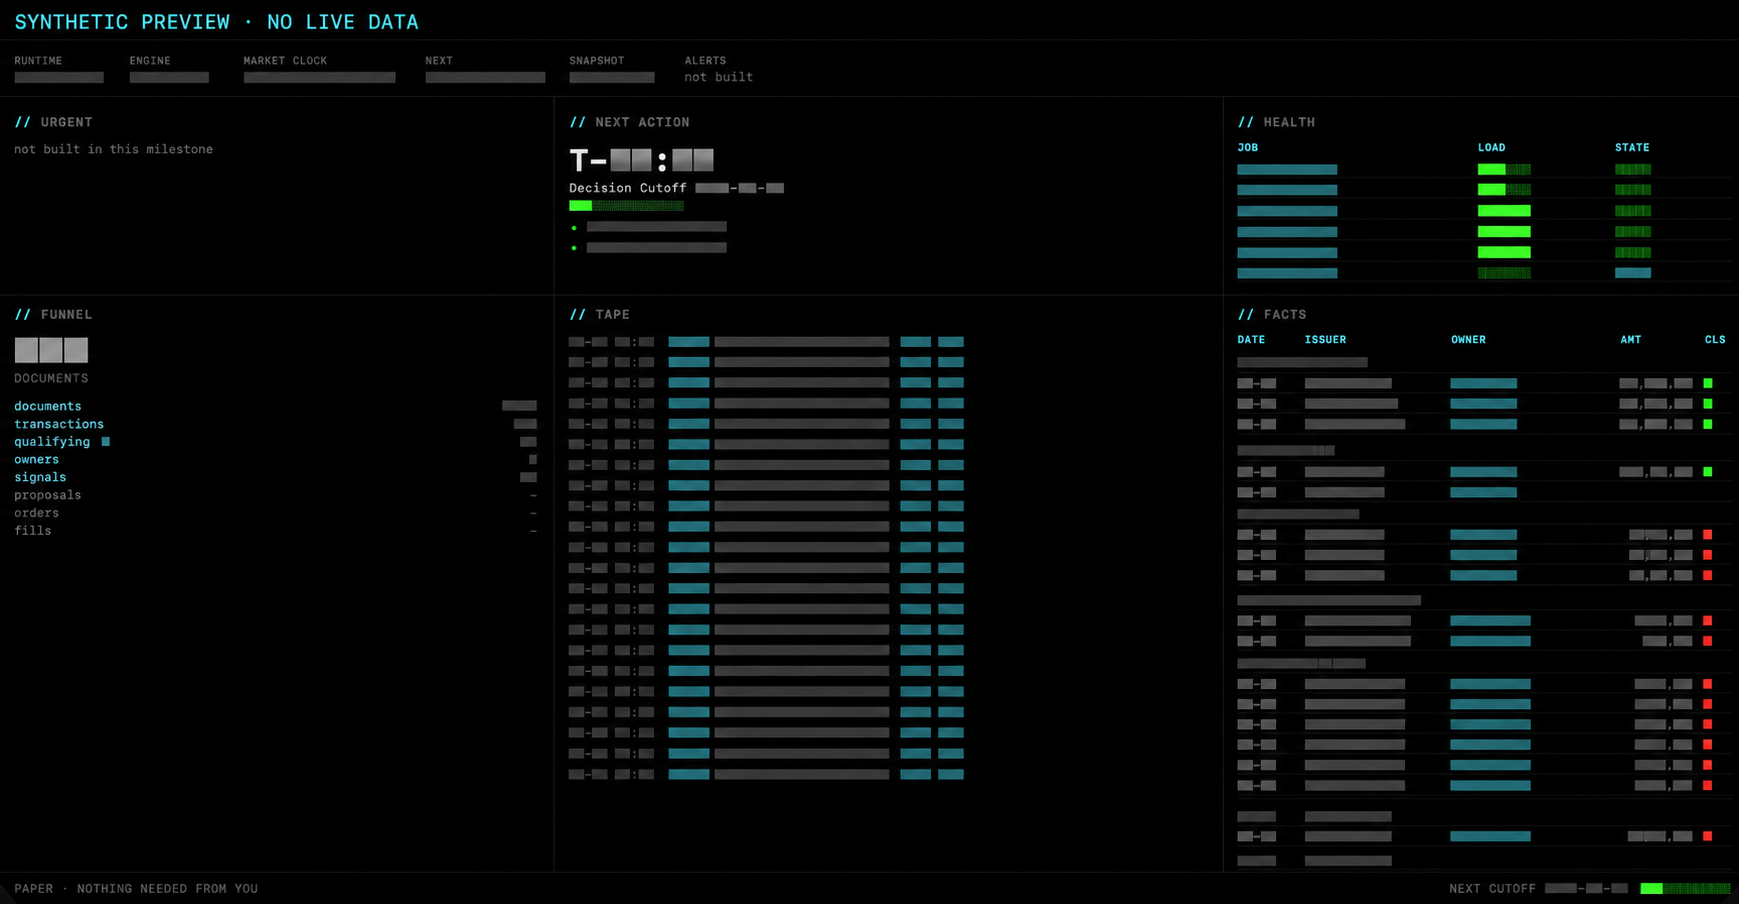Image resolution: width=1739 pixels, height=904 pixels.
Task: Select the proposals funnel row
Action: (275, 495)
